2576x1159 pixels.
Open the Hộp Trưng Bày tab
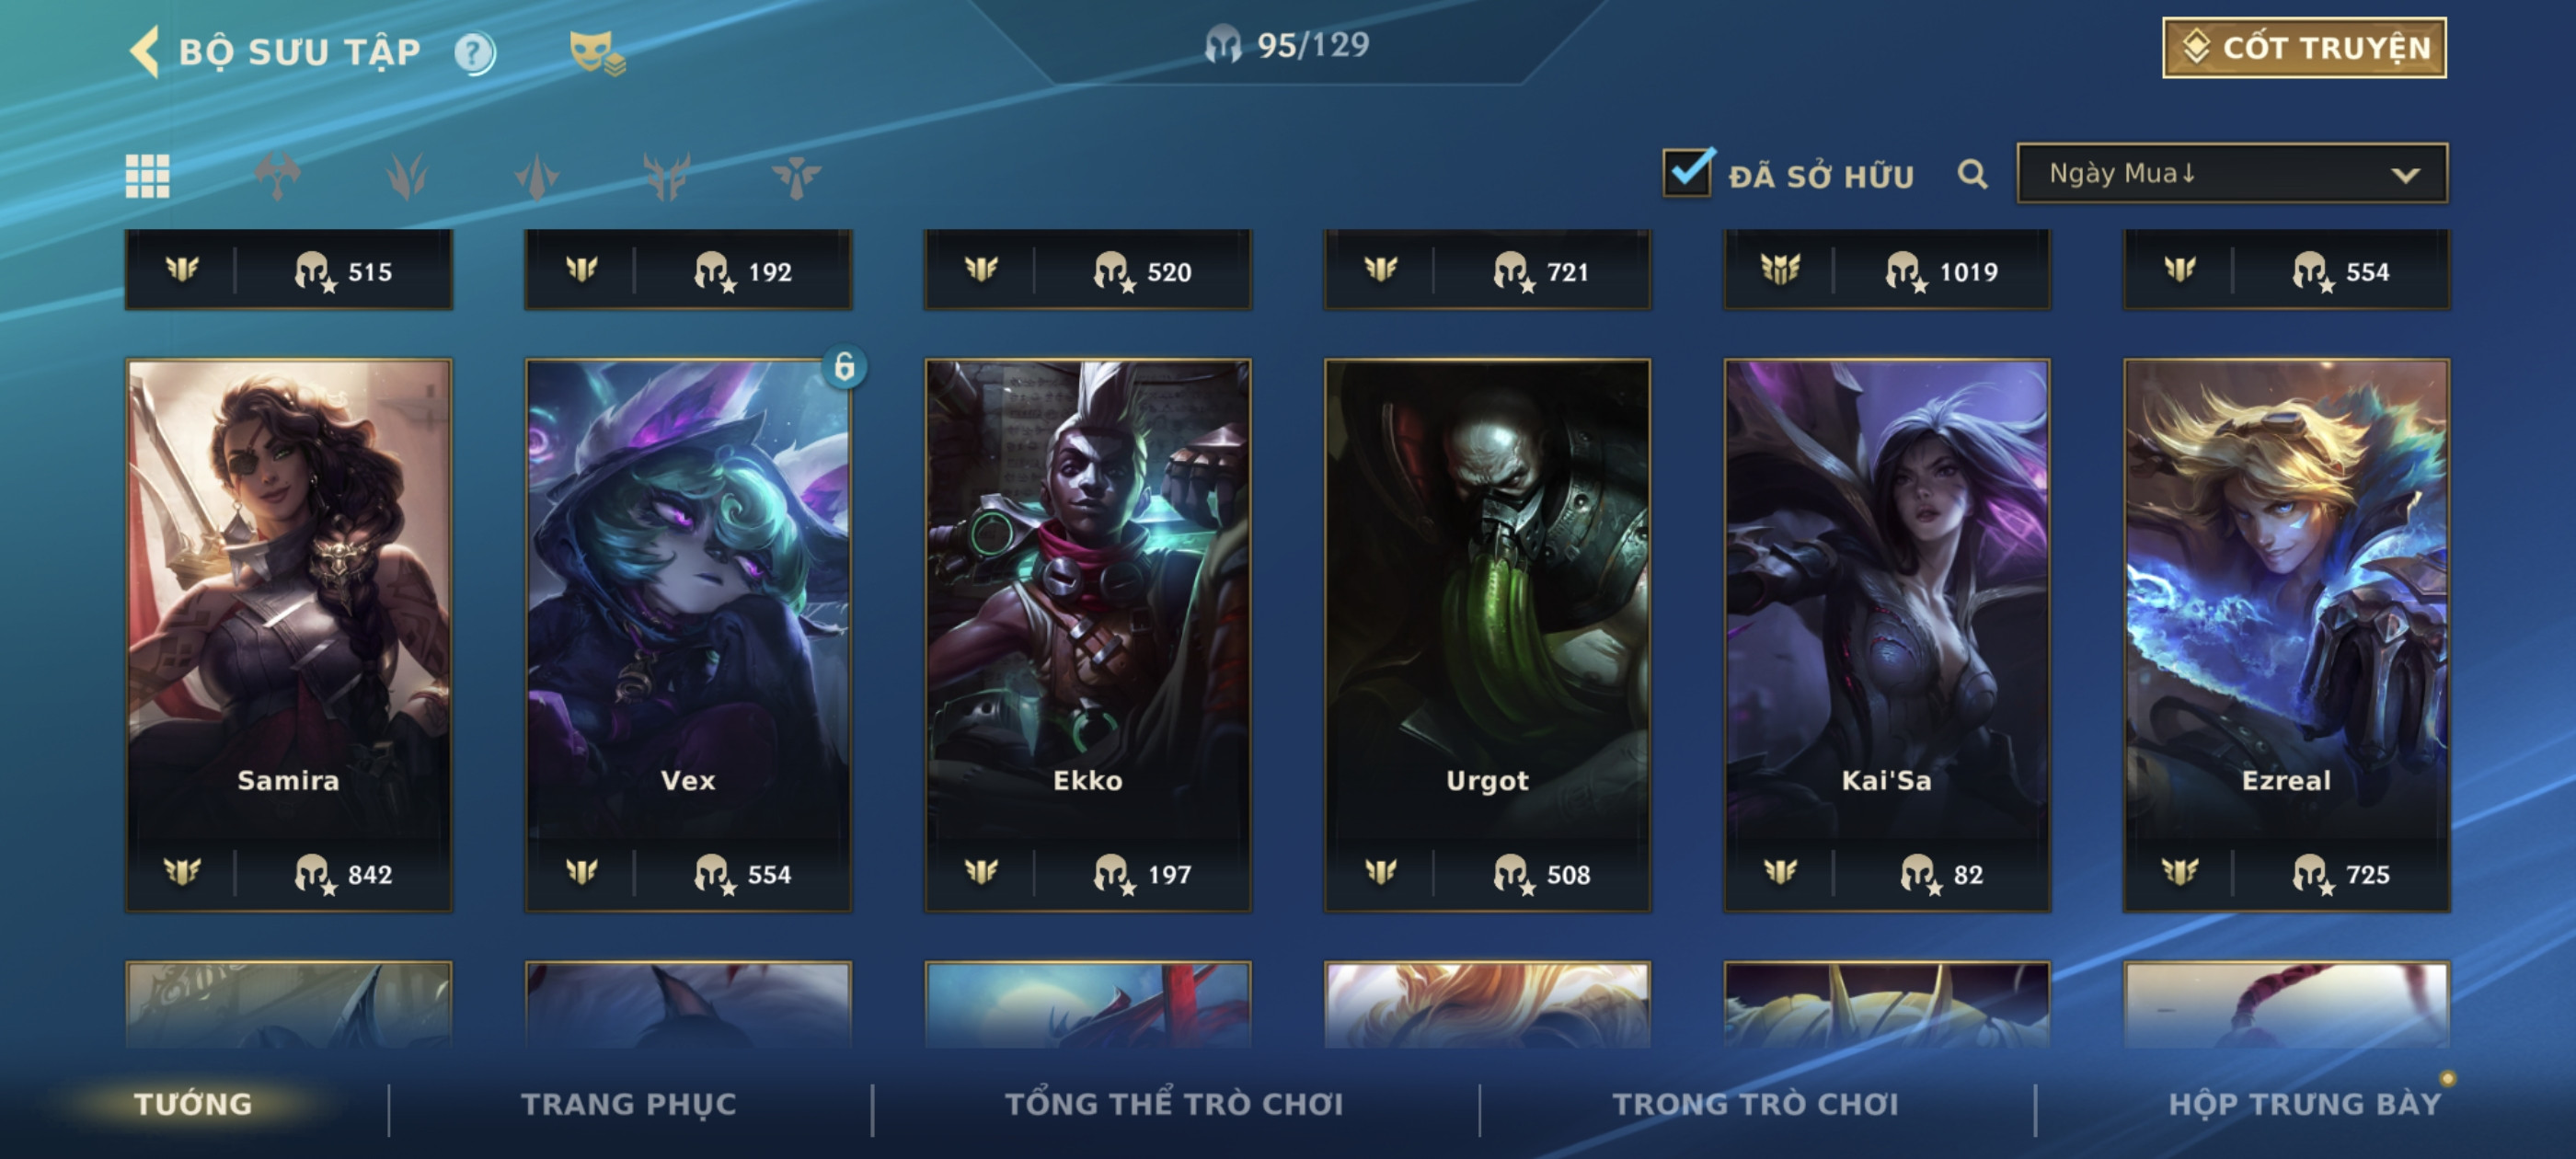point(2304,1104)
